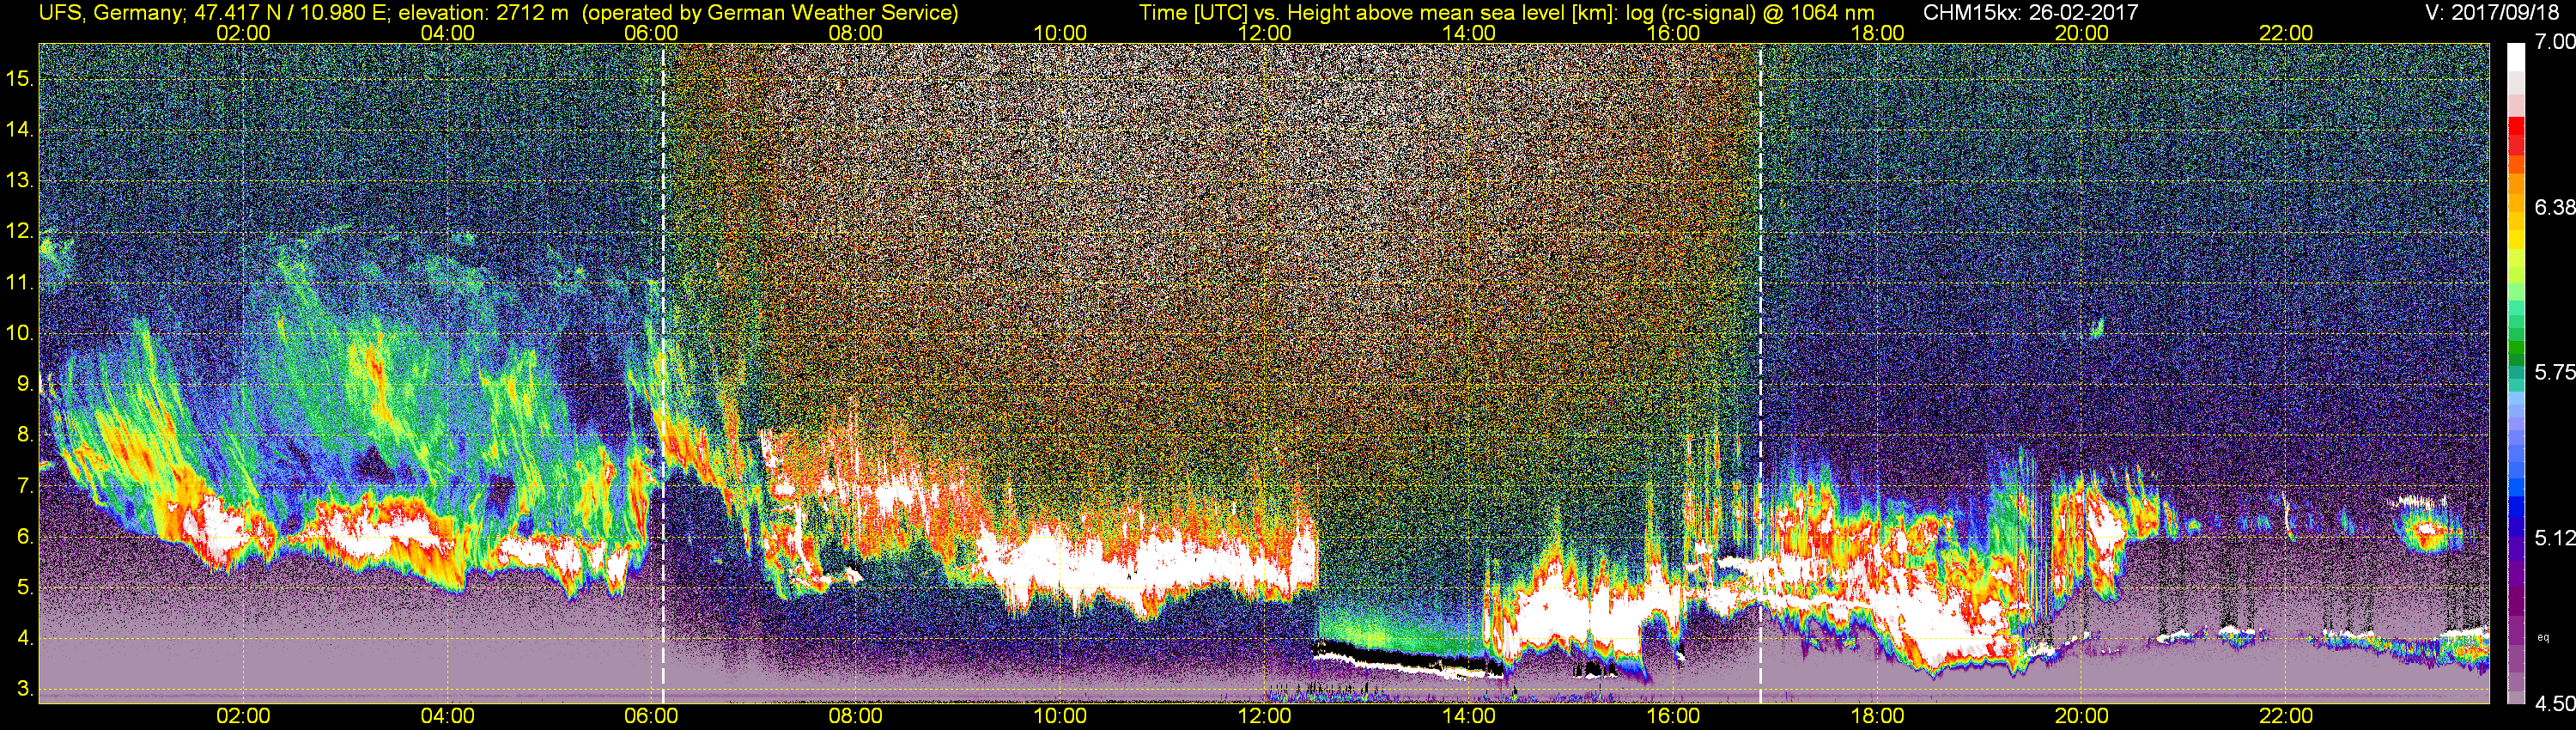
Task: Click the height axis label '6.'
Action: [x=25, y=536]
